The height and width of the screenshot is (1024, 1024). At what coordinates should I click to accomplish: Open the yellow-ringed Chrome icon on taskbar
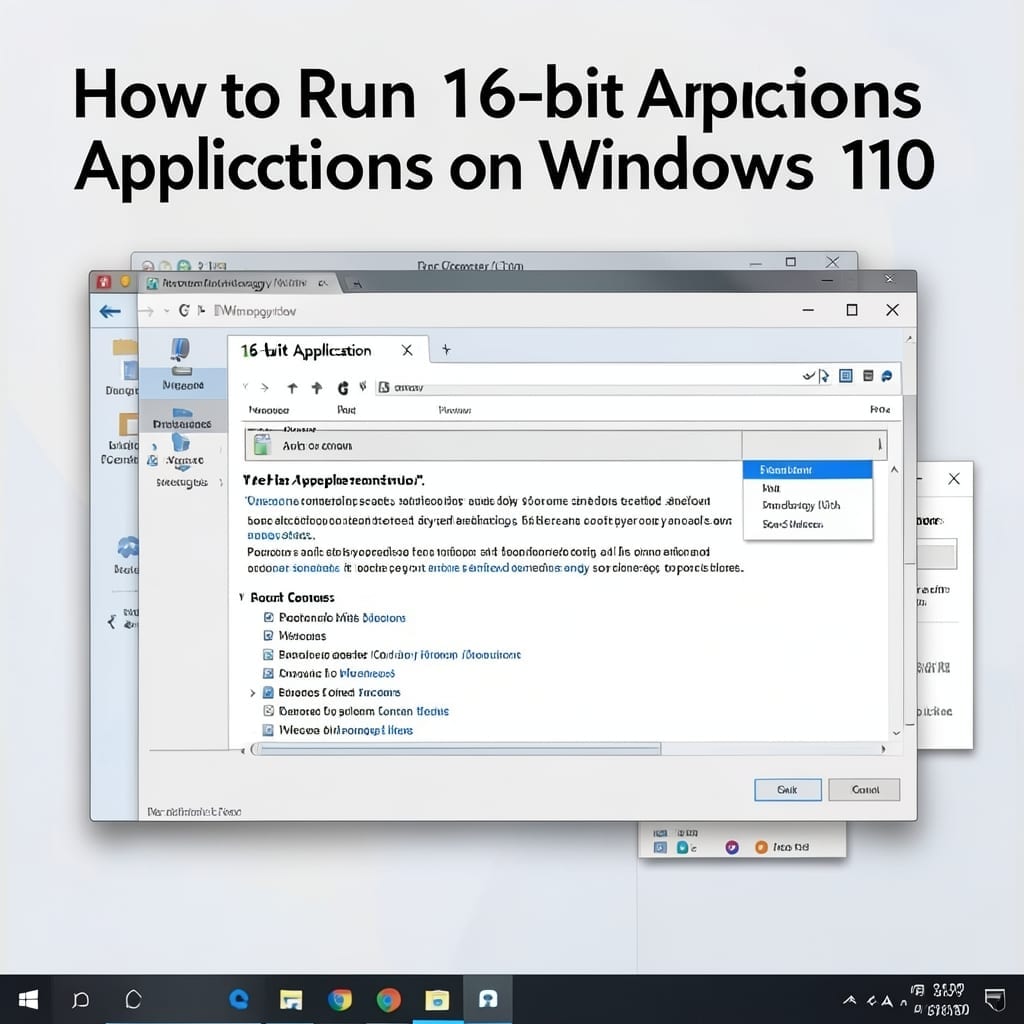tap(340, 1000)
